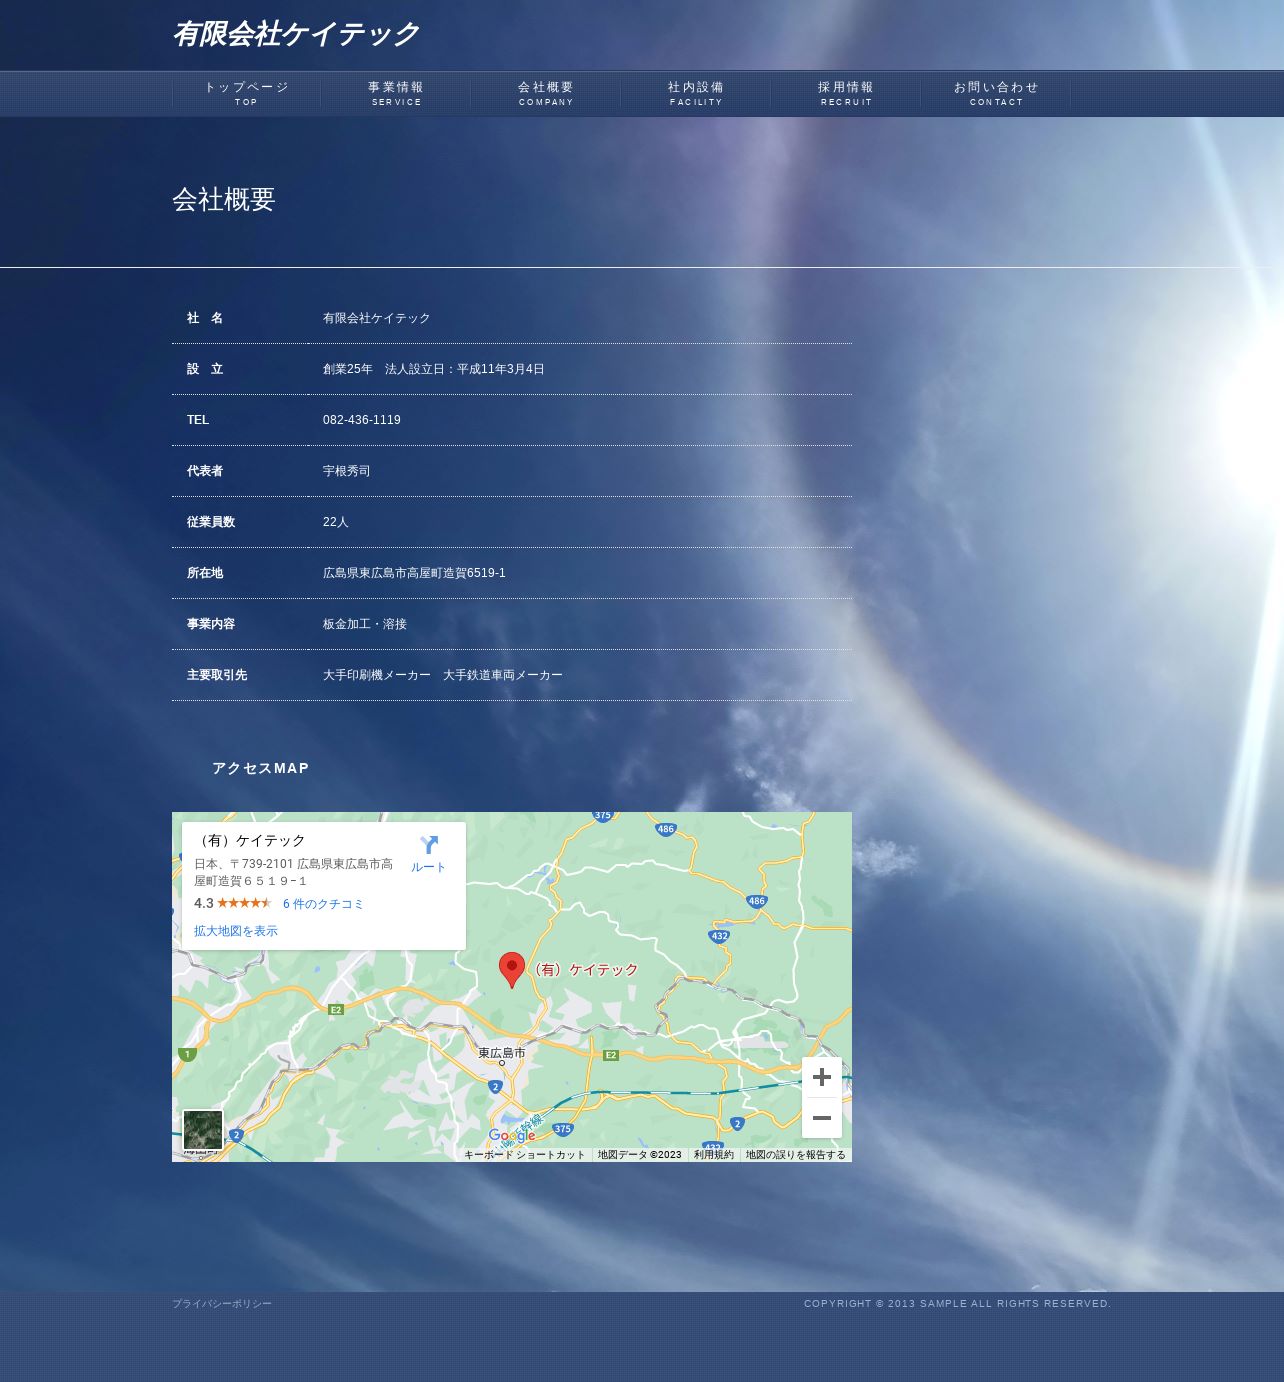The height and width of the screenshot is (1382, 1284).
Task: Click 地図の誤りを報告する link
Action: click(796, 1155)
